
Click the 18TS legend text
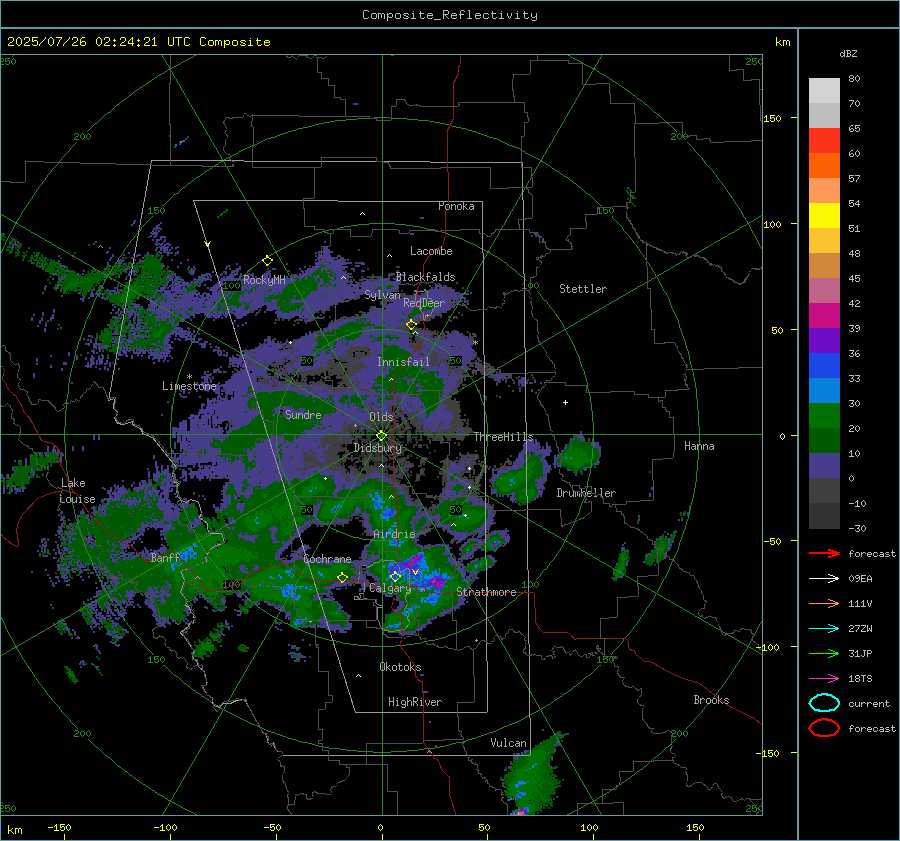point(860,679)
